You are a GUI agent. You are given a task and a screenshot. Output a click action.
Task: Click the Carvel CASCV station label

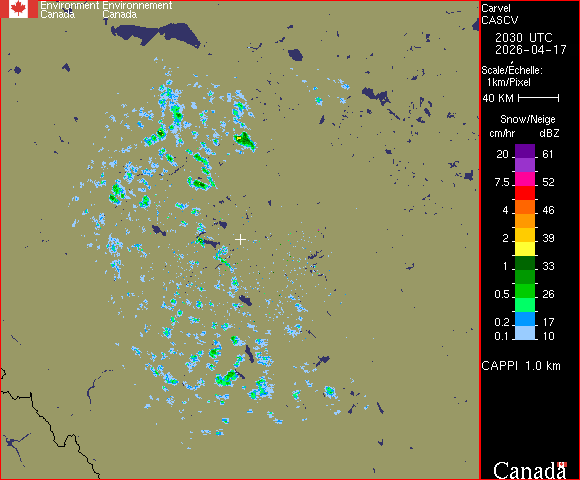pyautogui.click(x=499, y=14)
